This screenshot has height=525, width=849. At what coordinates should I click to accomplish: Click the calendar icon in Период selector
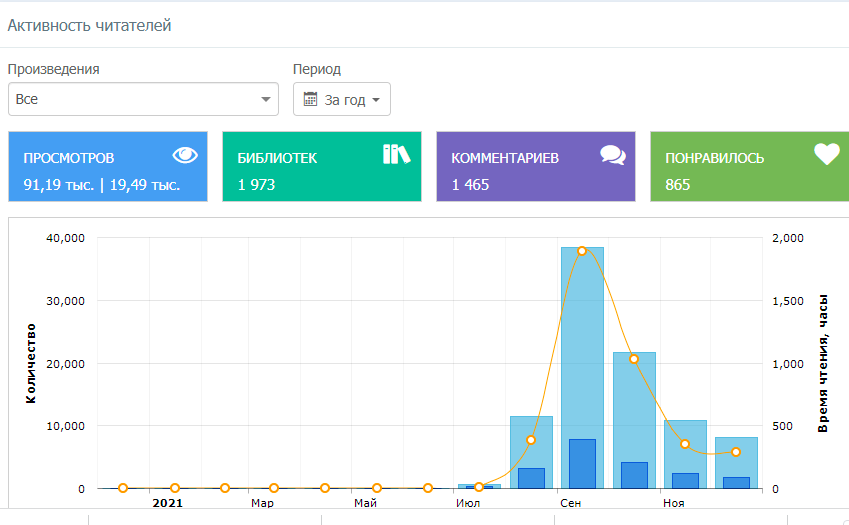[310, 100]
